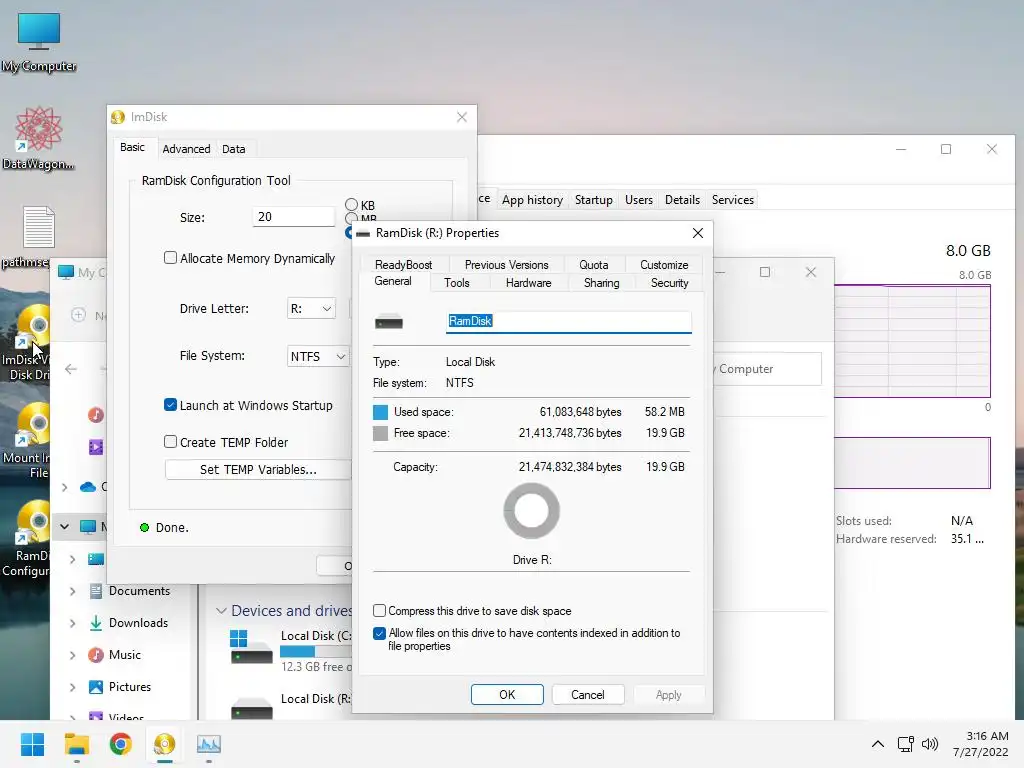Screen dimensions: 1024x768
Task: Open the Drive Letter dropdown
Action: click(312, 308)
